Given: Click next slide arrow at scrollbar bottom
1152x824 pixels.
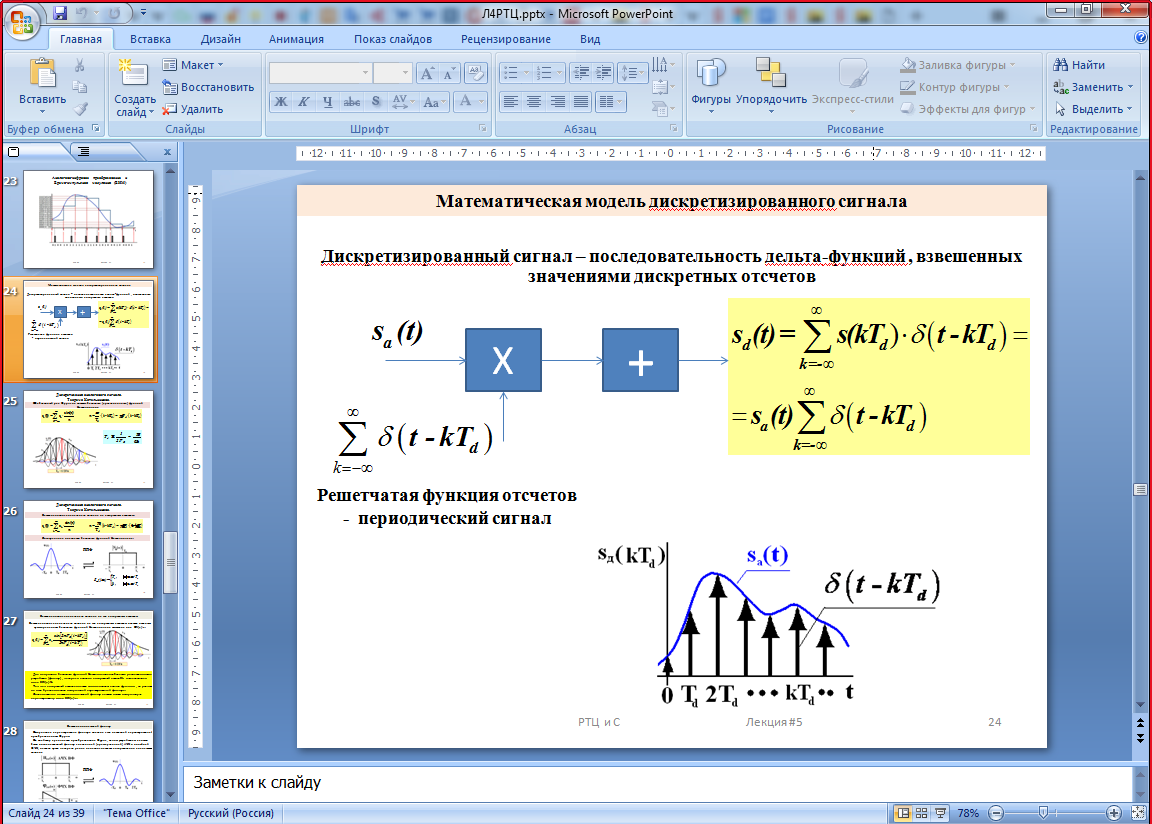Looking at the screenshot, I should (1140, 737).
